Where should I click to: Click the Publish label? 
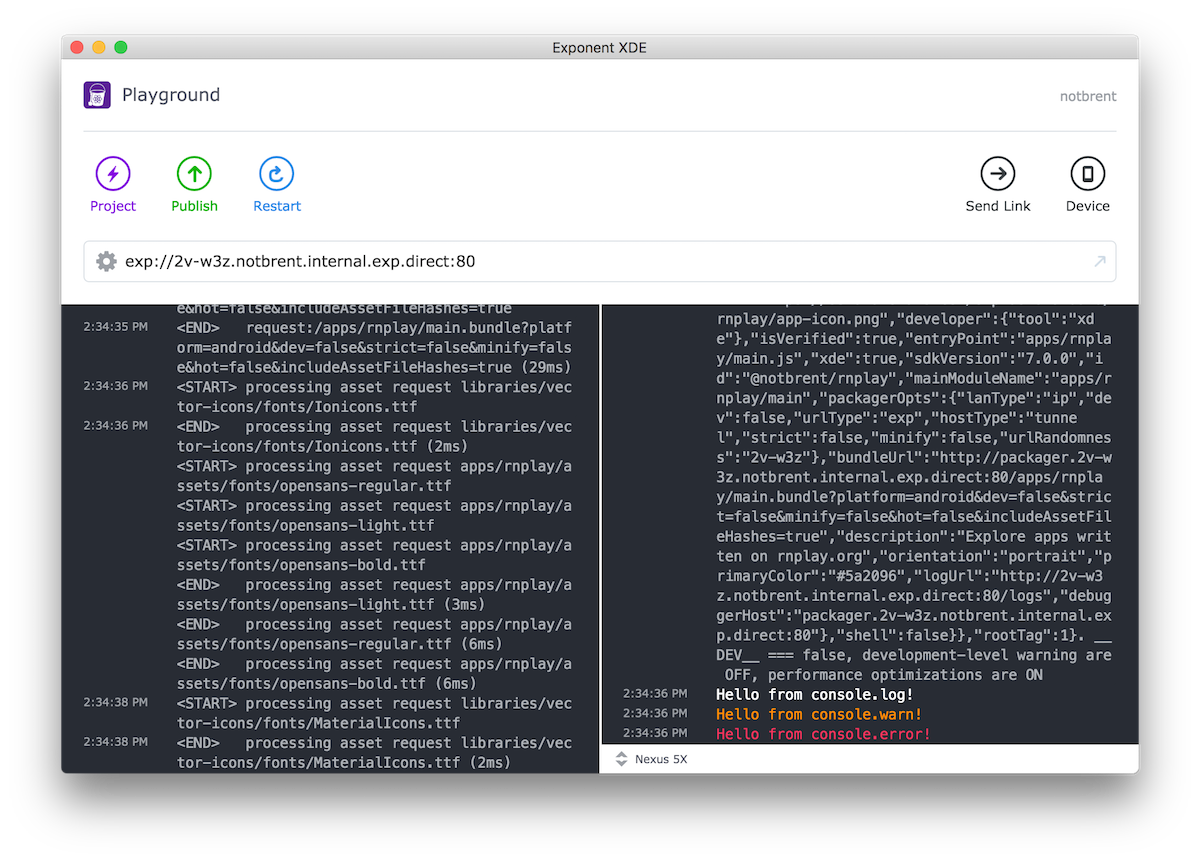(x=194, y=206)
